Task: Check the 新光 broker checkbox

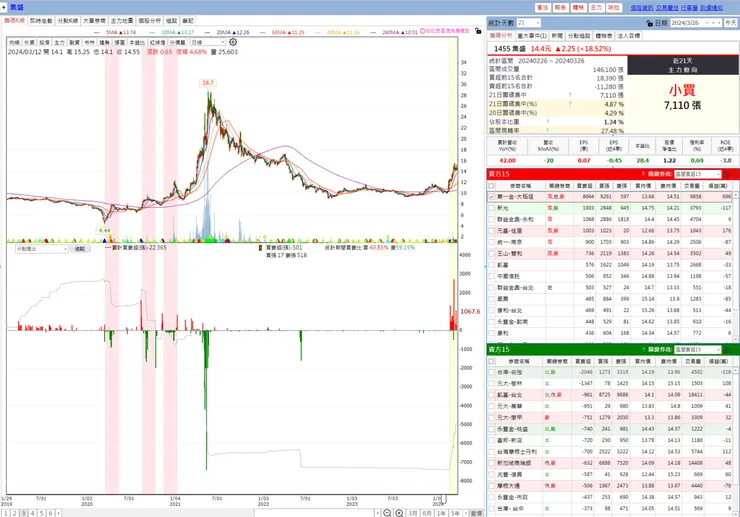Action: click(492, 208)
